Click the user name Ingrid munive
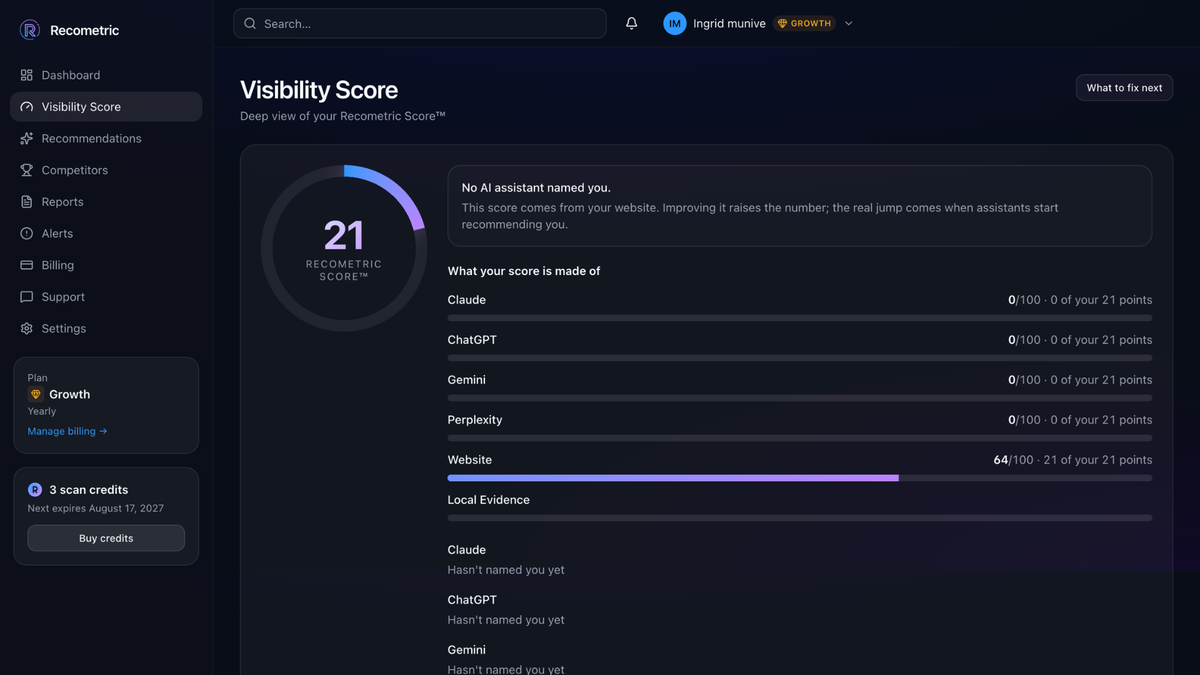The height and width of the screenshot is (675, 1200). pos(729,23)
